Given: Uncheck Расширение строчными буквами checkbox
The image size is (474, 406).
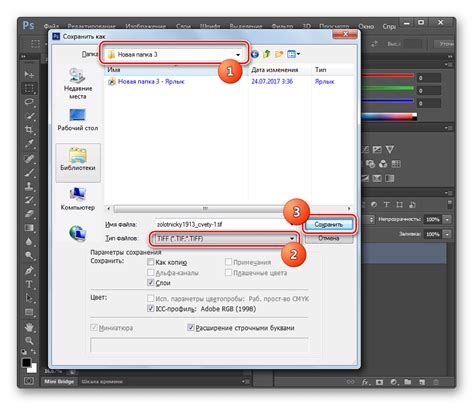Looking at the screenshot, I should 191,328.
